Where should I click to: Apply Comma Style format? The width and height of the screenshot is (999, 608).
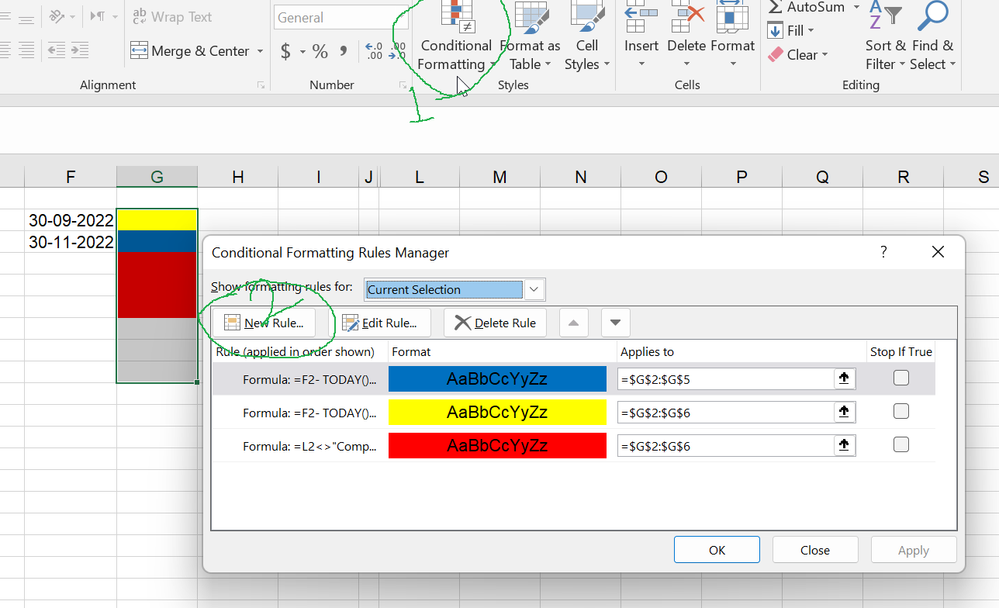click(344, 51)
